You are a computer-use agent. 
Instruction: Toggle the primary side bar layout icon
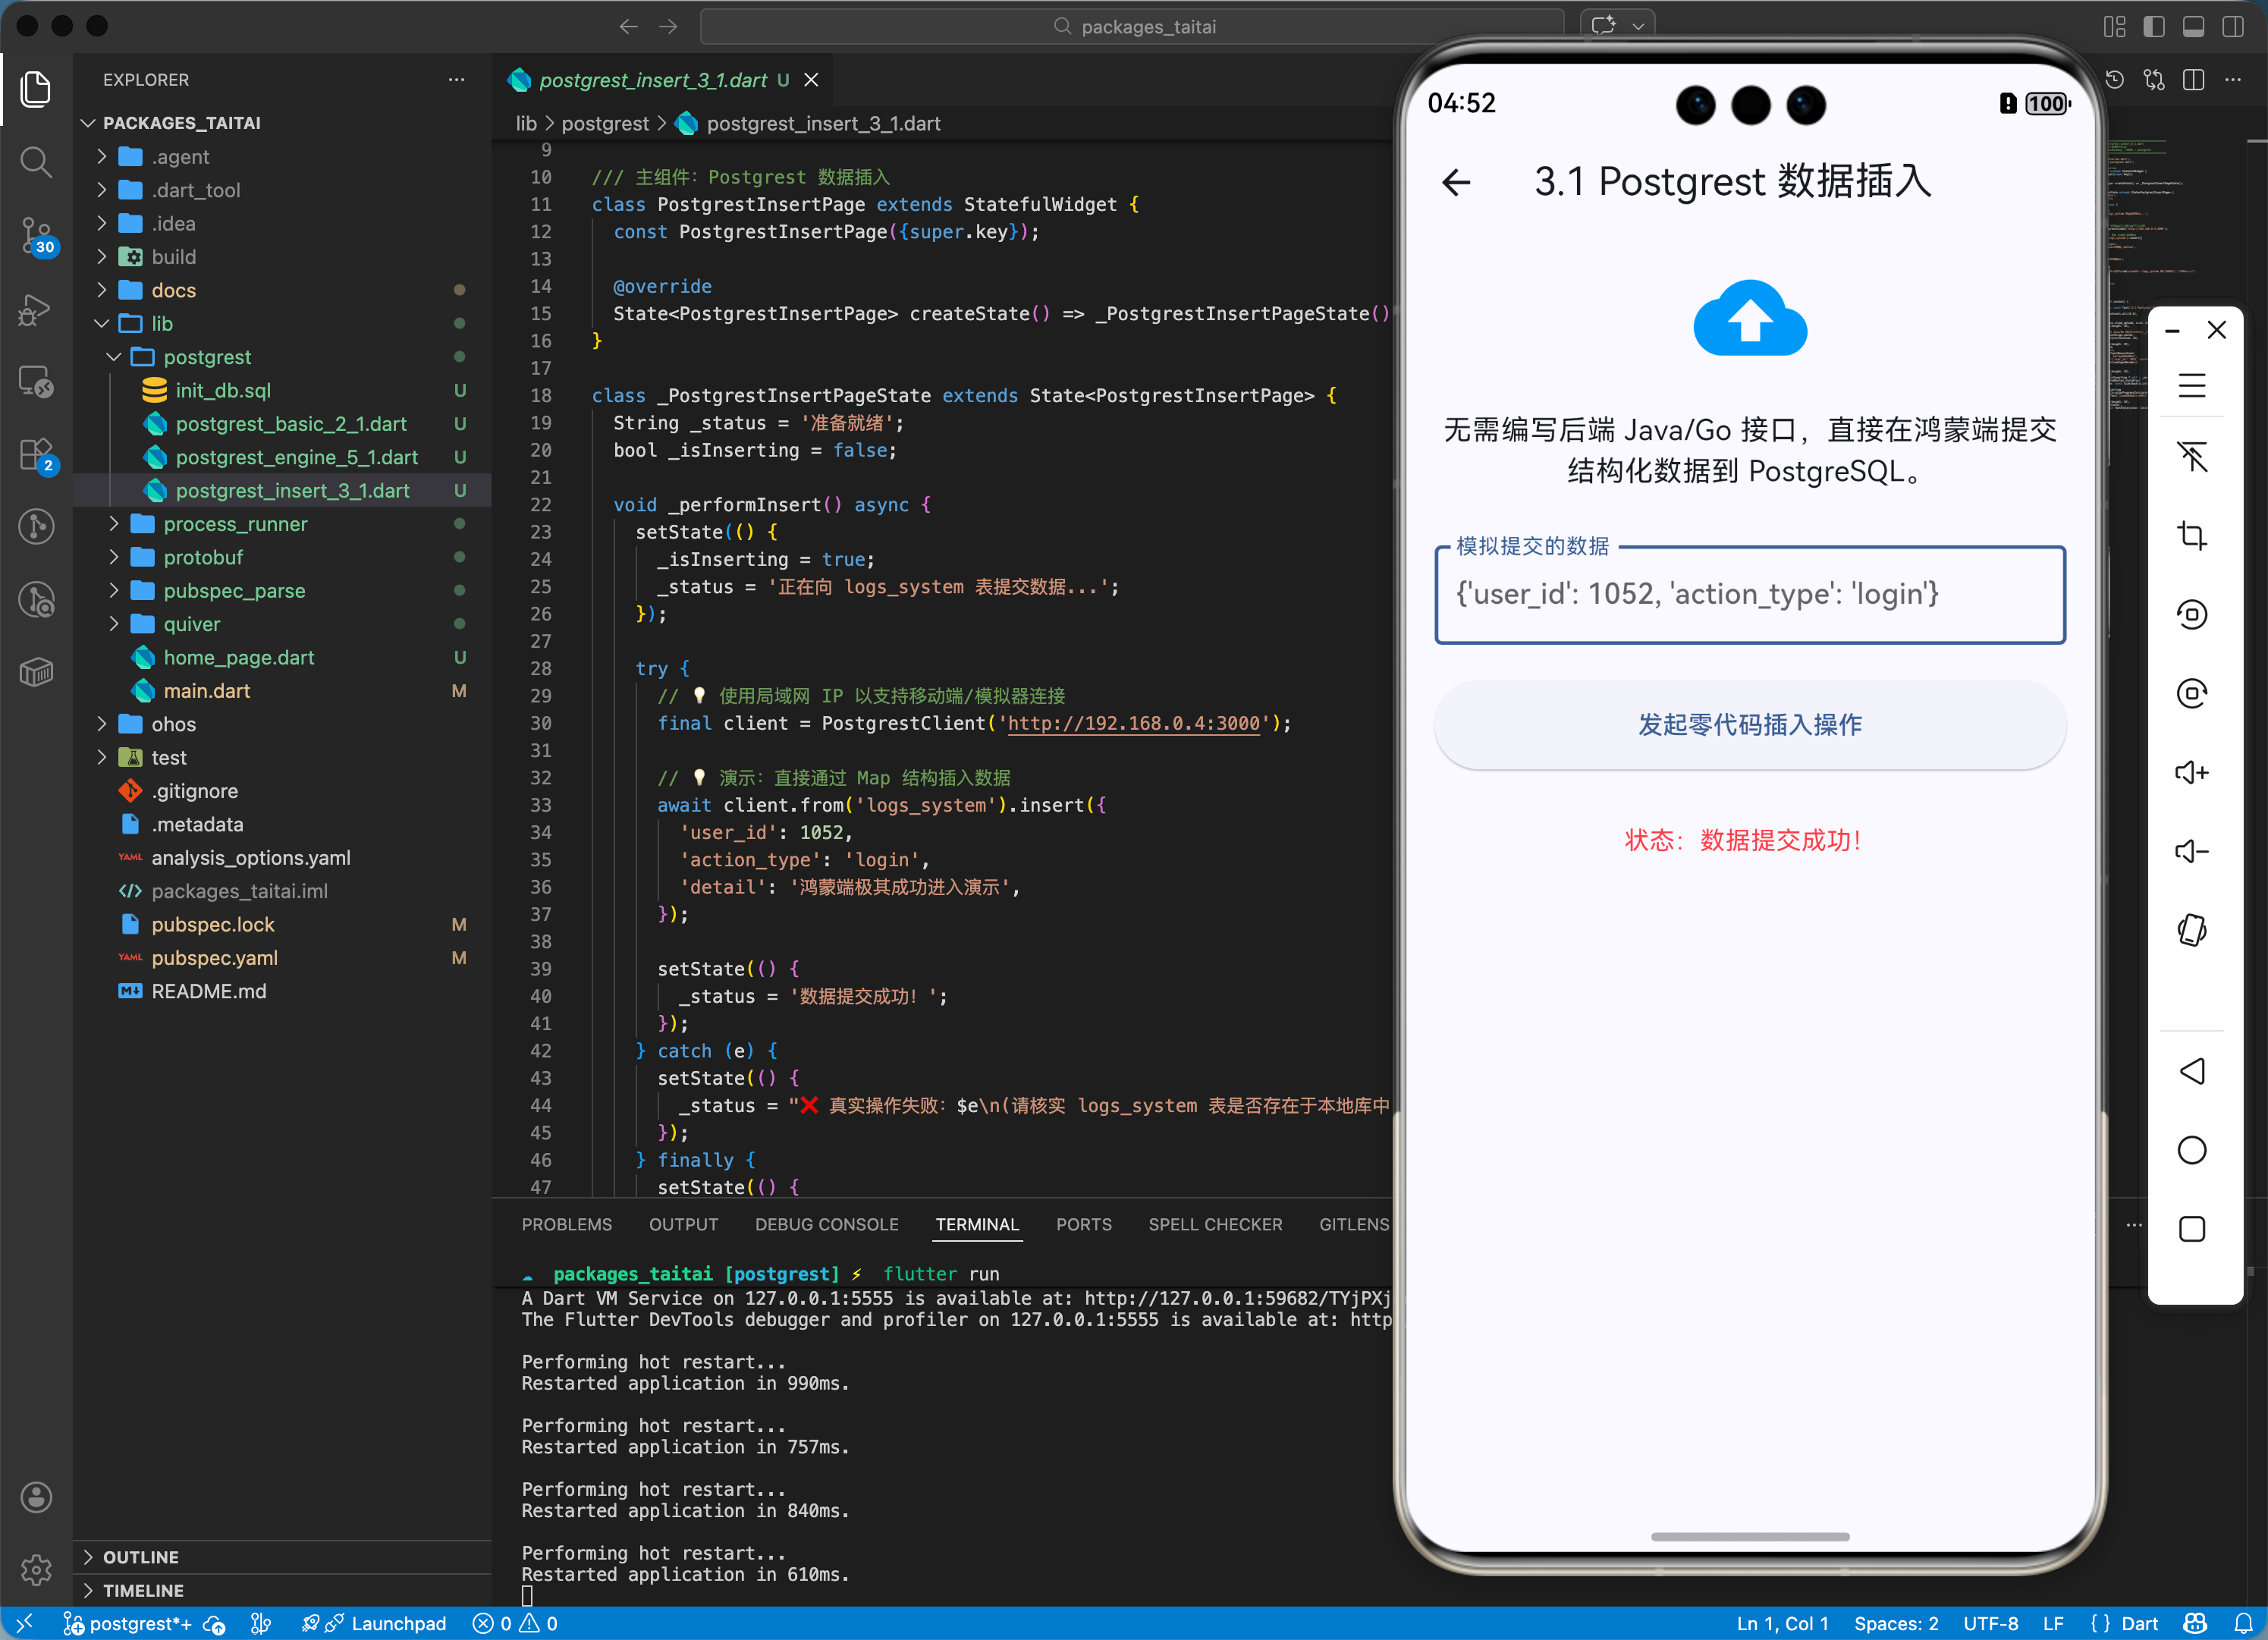coord(2154,27)
